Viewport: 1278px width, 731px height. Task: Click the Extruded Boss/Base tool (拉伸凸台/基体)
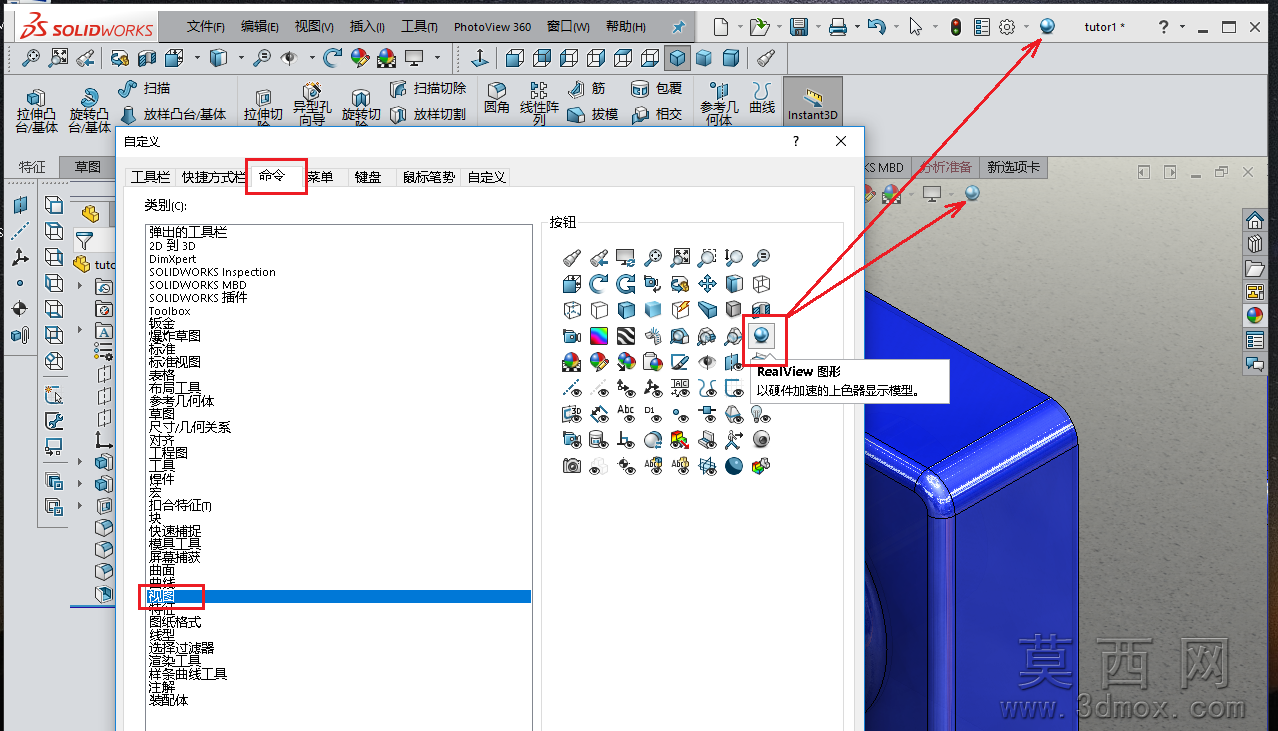(x=36, y=110)
